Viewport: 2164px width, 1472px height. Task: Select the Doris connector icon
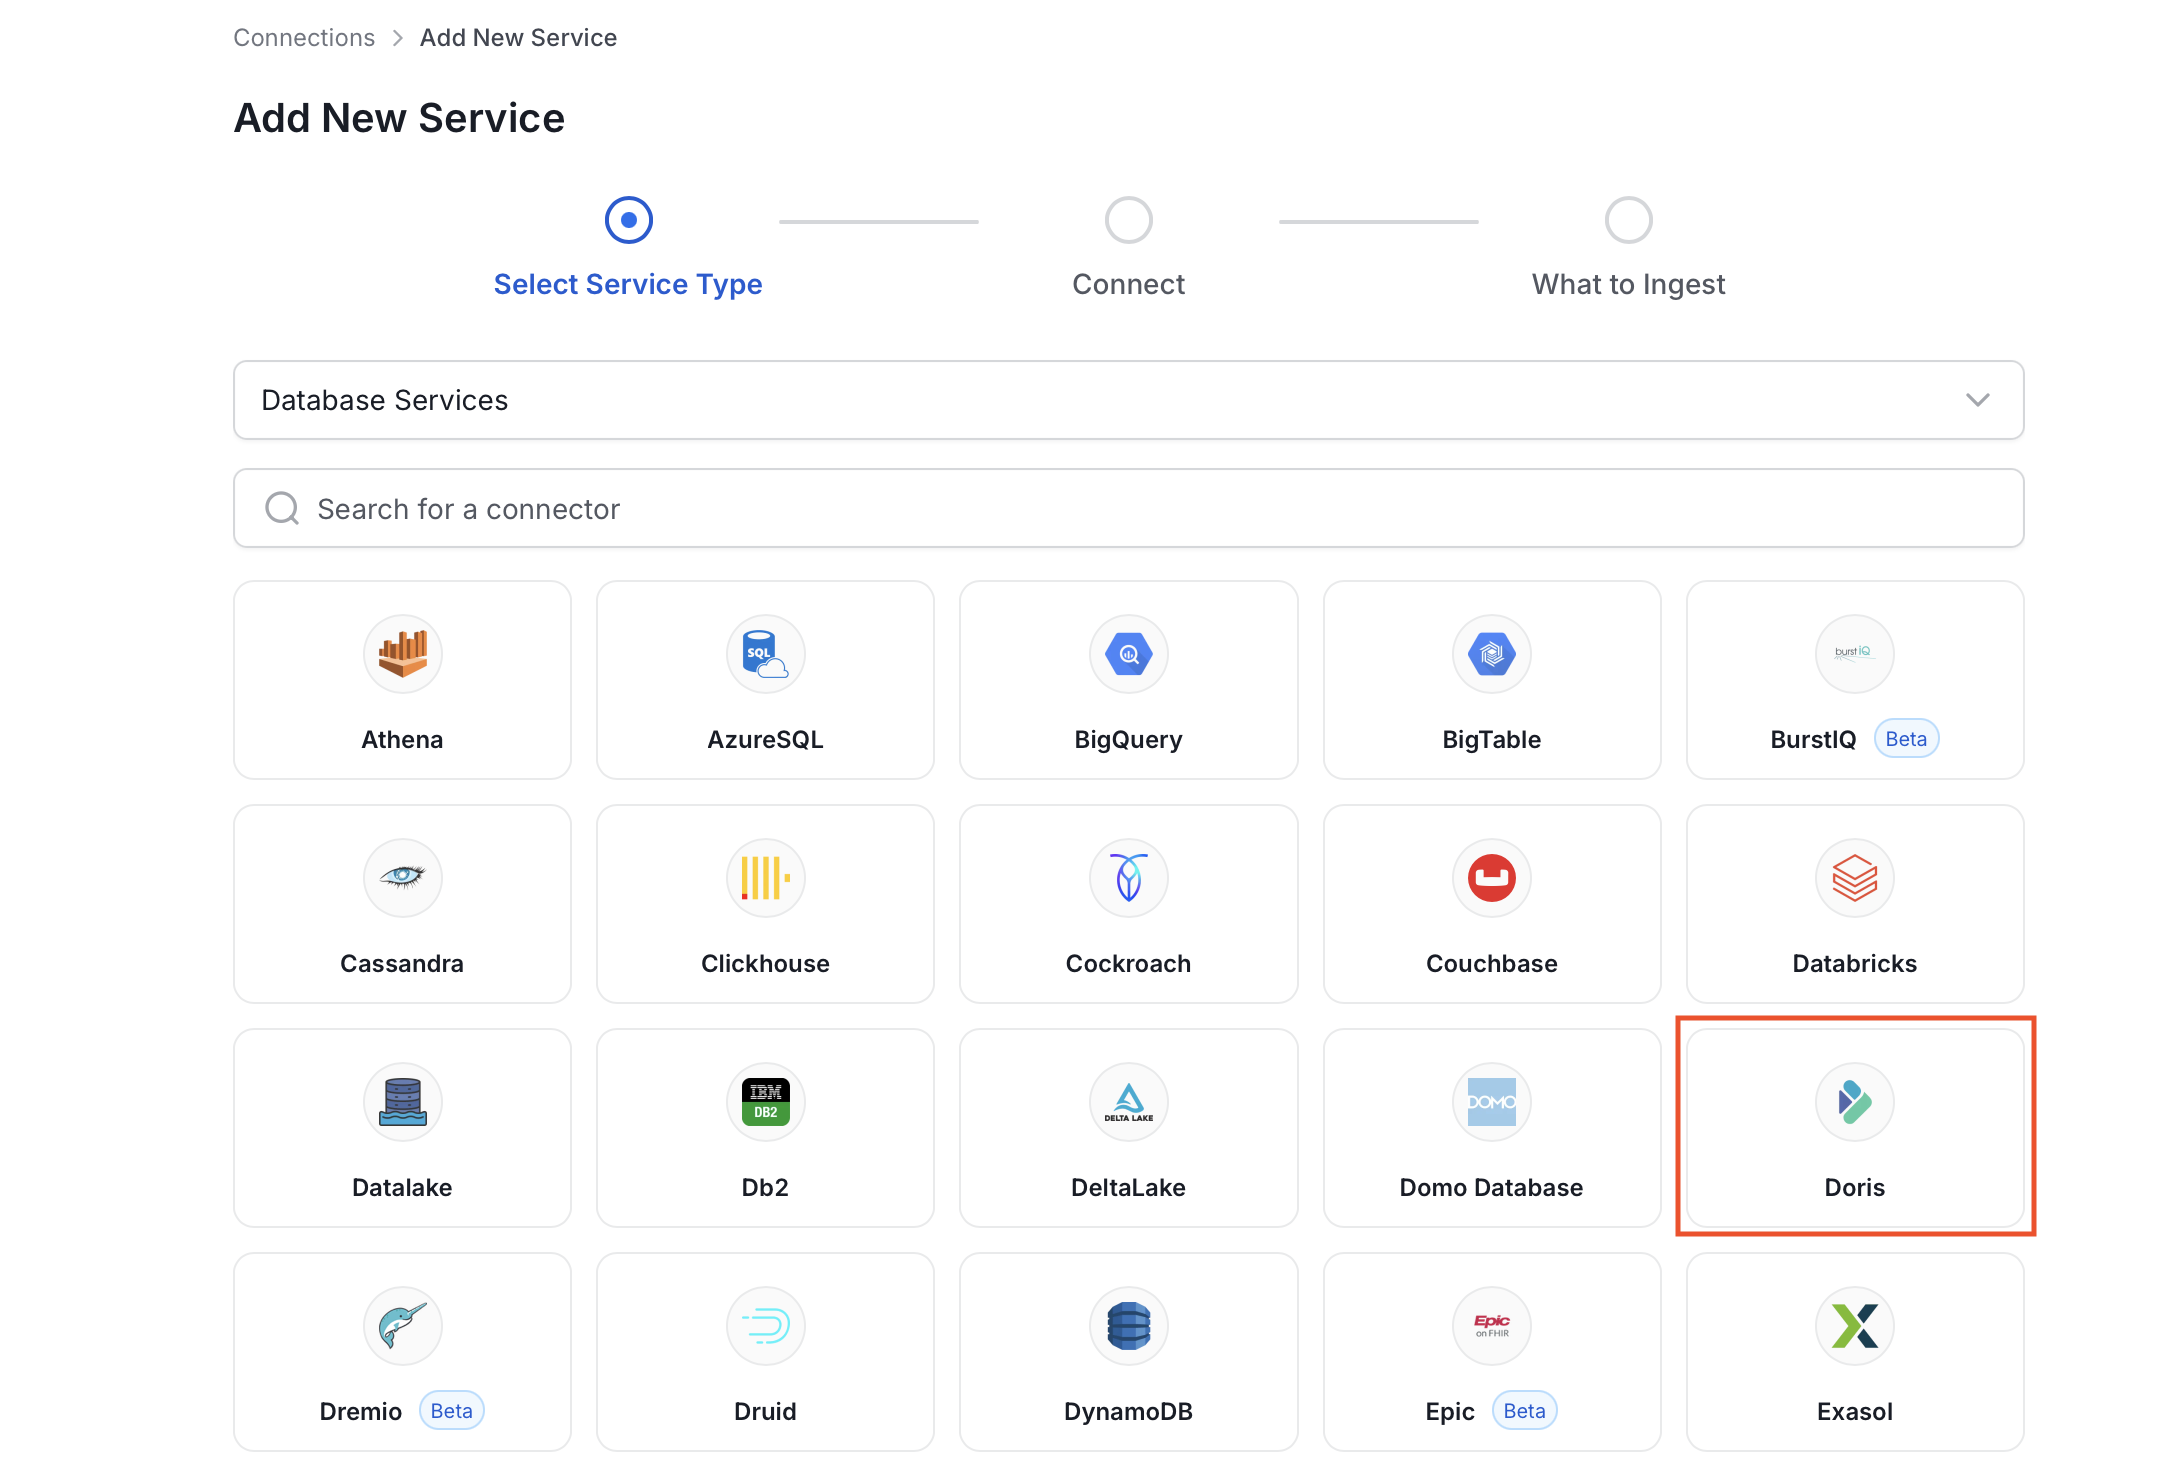[1855, 1102]
